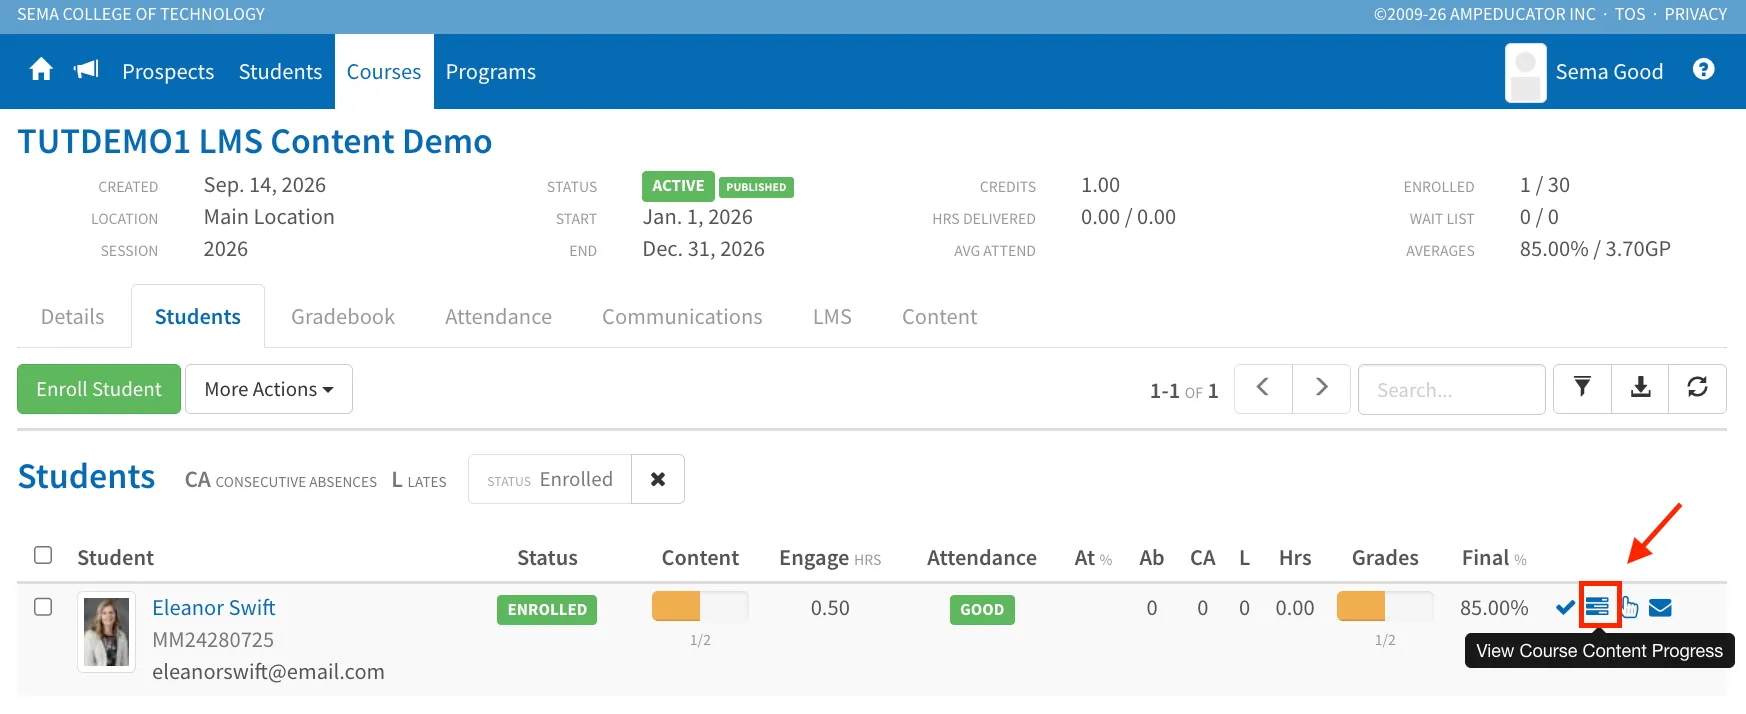The image size is (1746, 714).
Task: Expand the More Actions dropdown
Action: coord(269,389)
